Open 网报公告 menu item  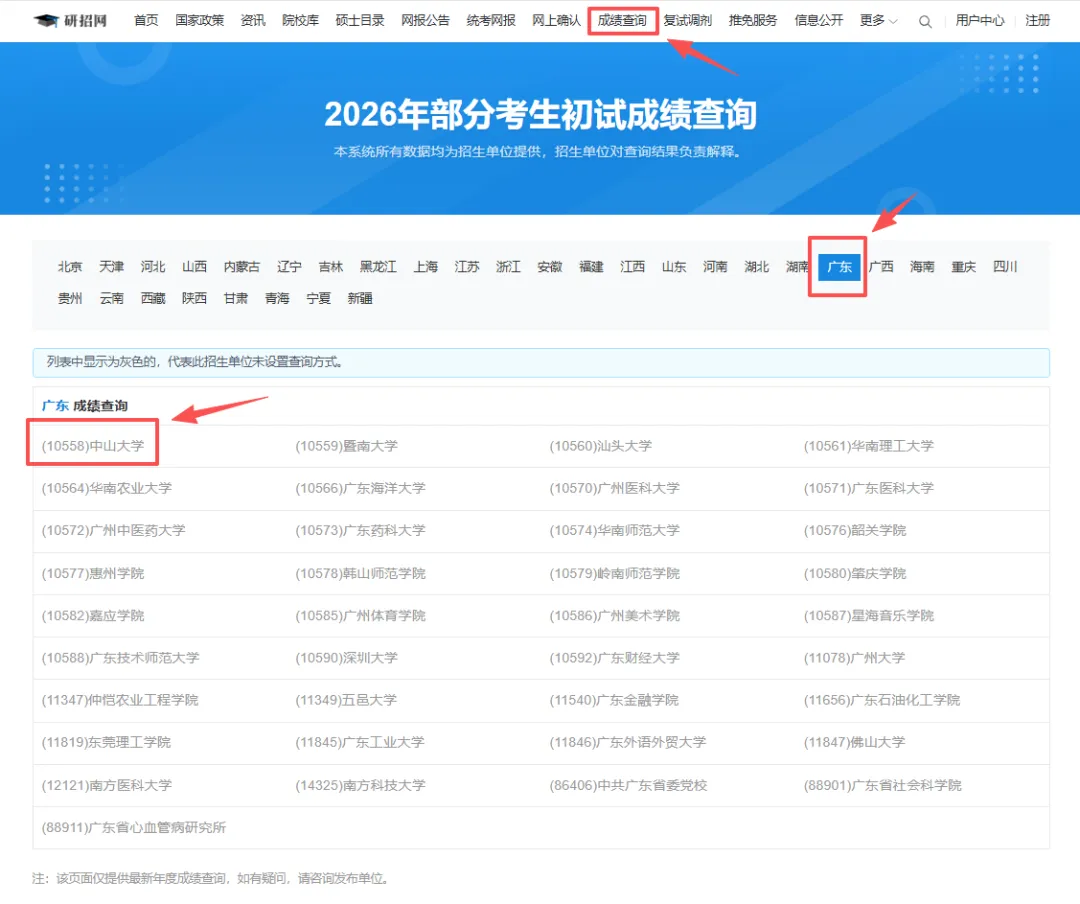425,21
